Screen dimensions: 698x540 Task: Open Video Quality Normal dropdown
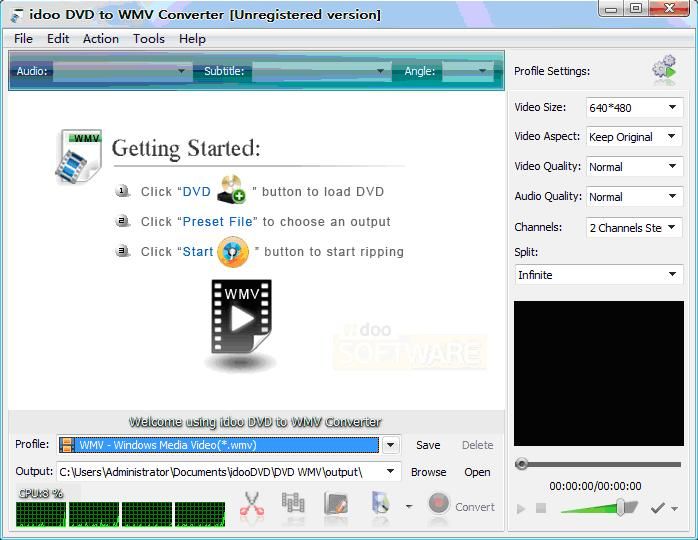point(634,166)
